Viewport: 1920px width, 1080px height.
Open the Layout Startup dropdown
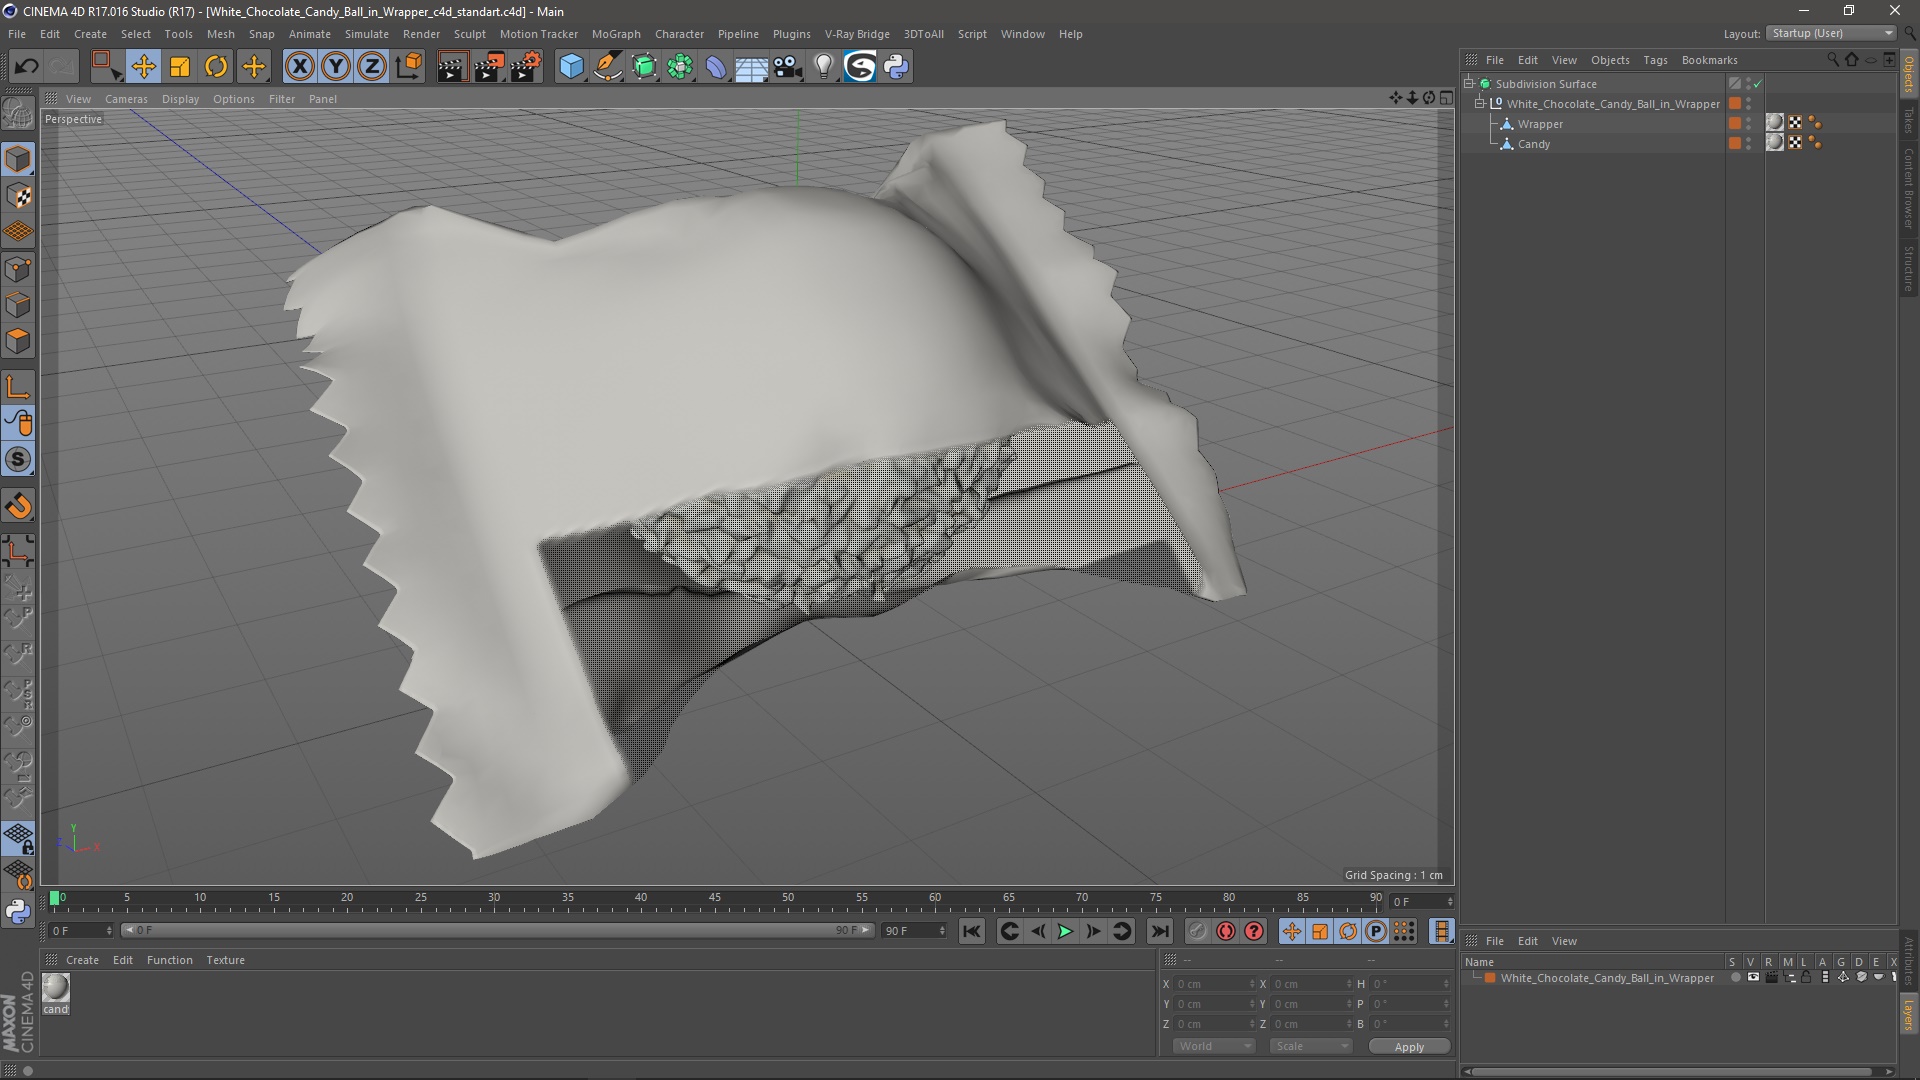1831,33
